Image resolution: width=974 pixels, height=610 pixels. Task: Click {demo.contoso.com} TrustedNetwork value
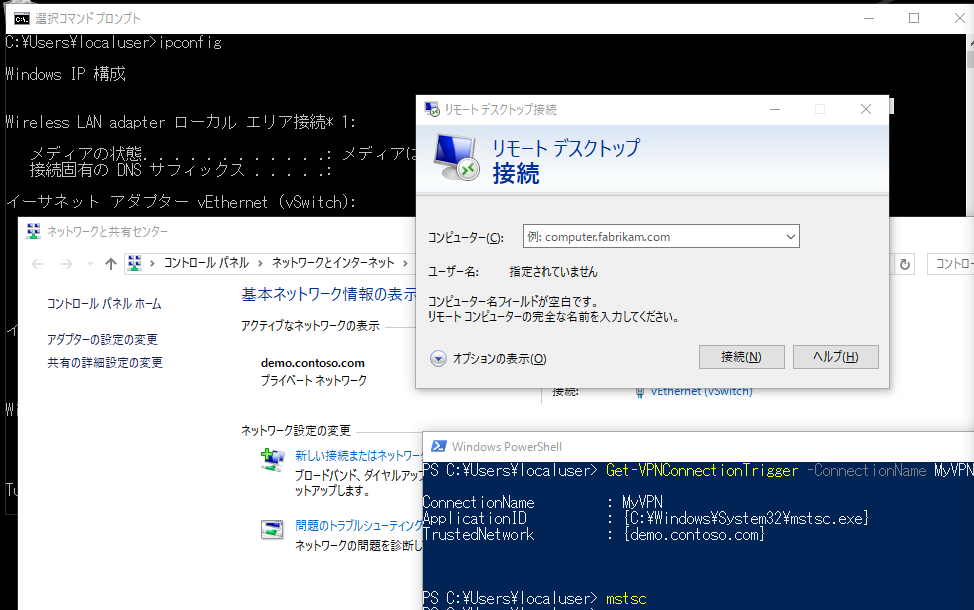[x=693, y=535]
